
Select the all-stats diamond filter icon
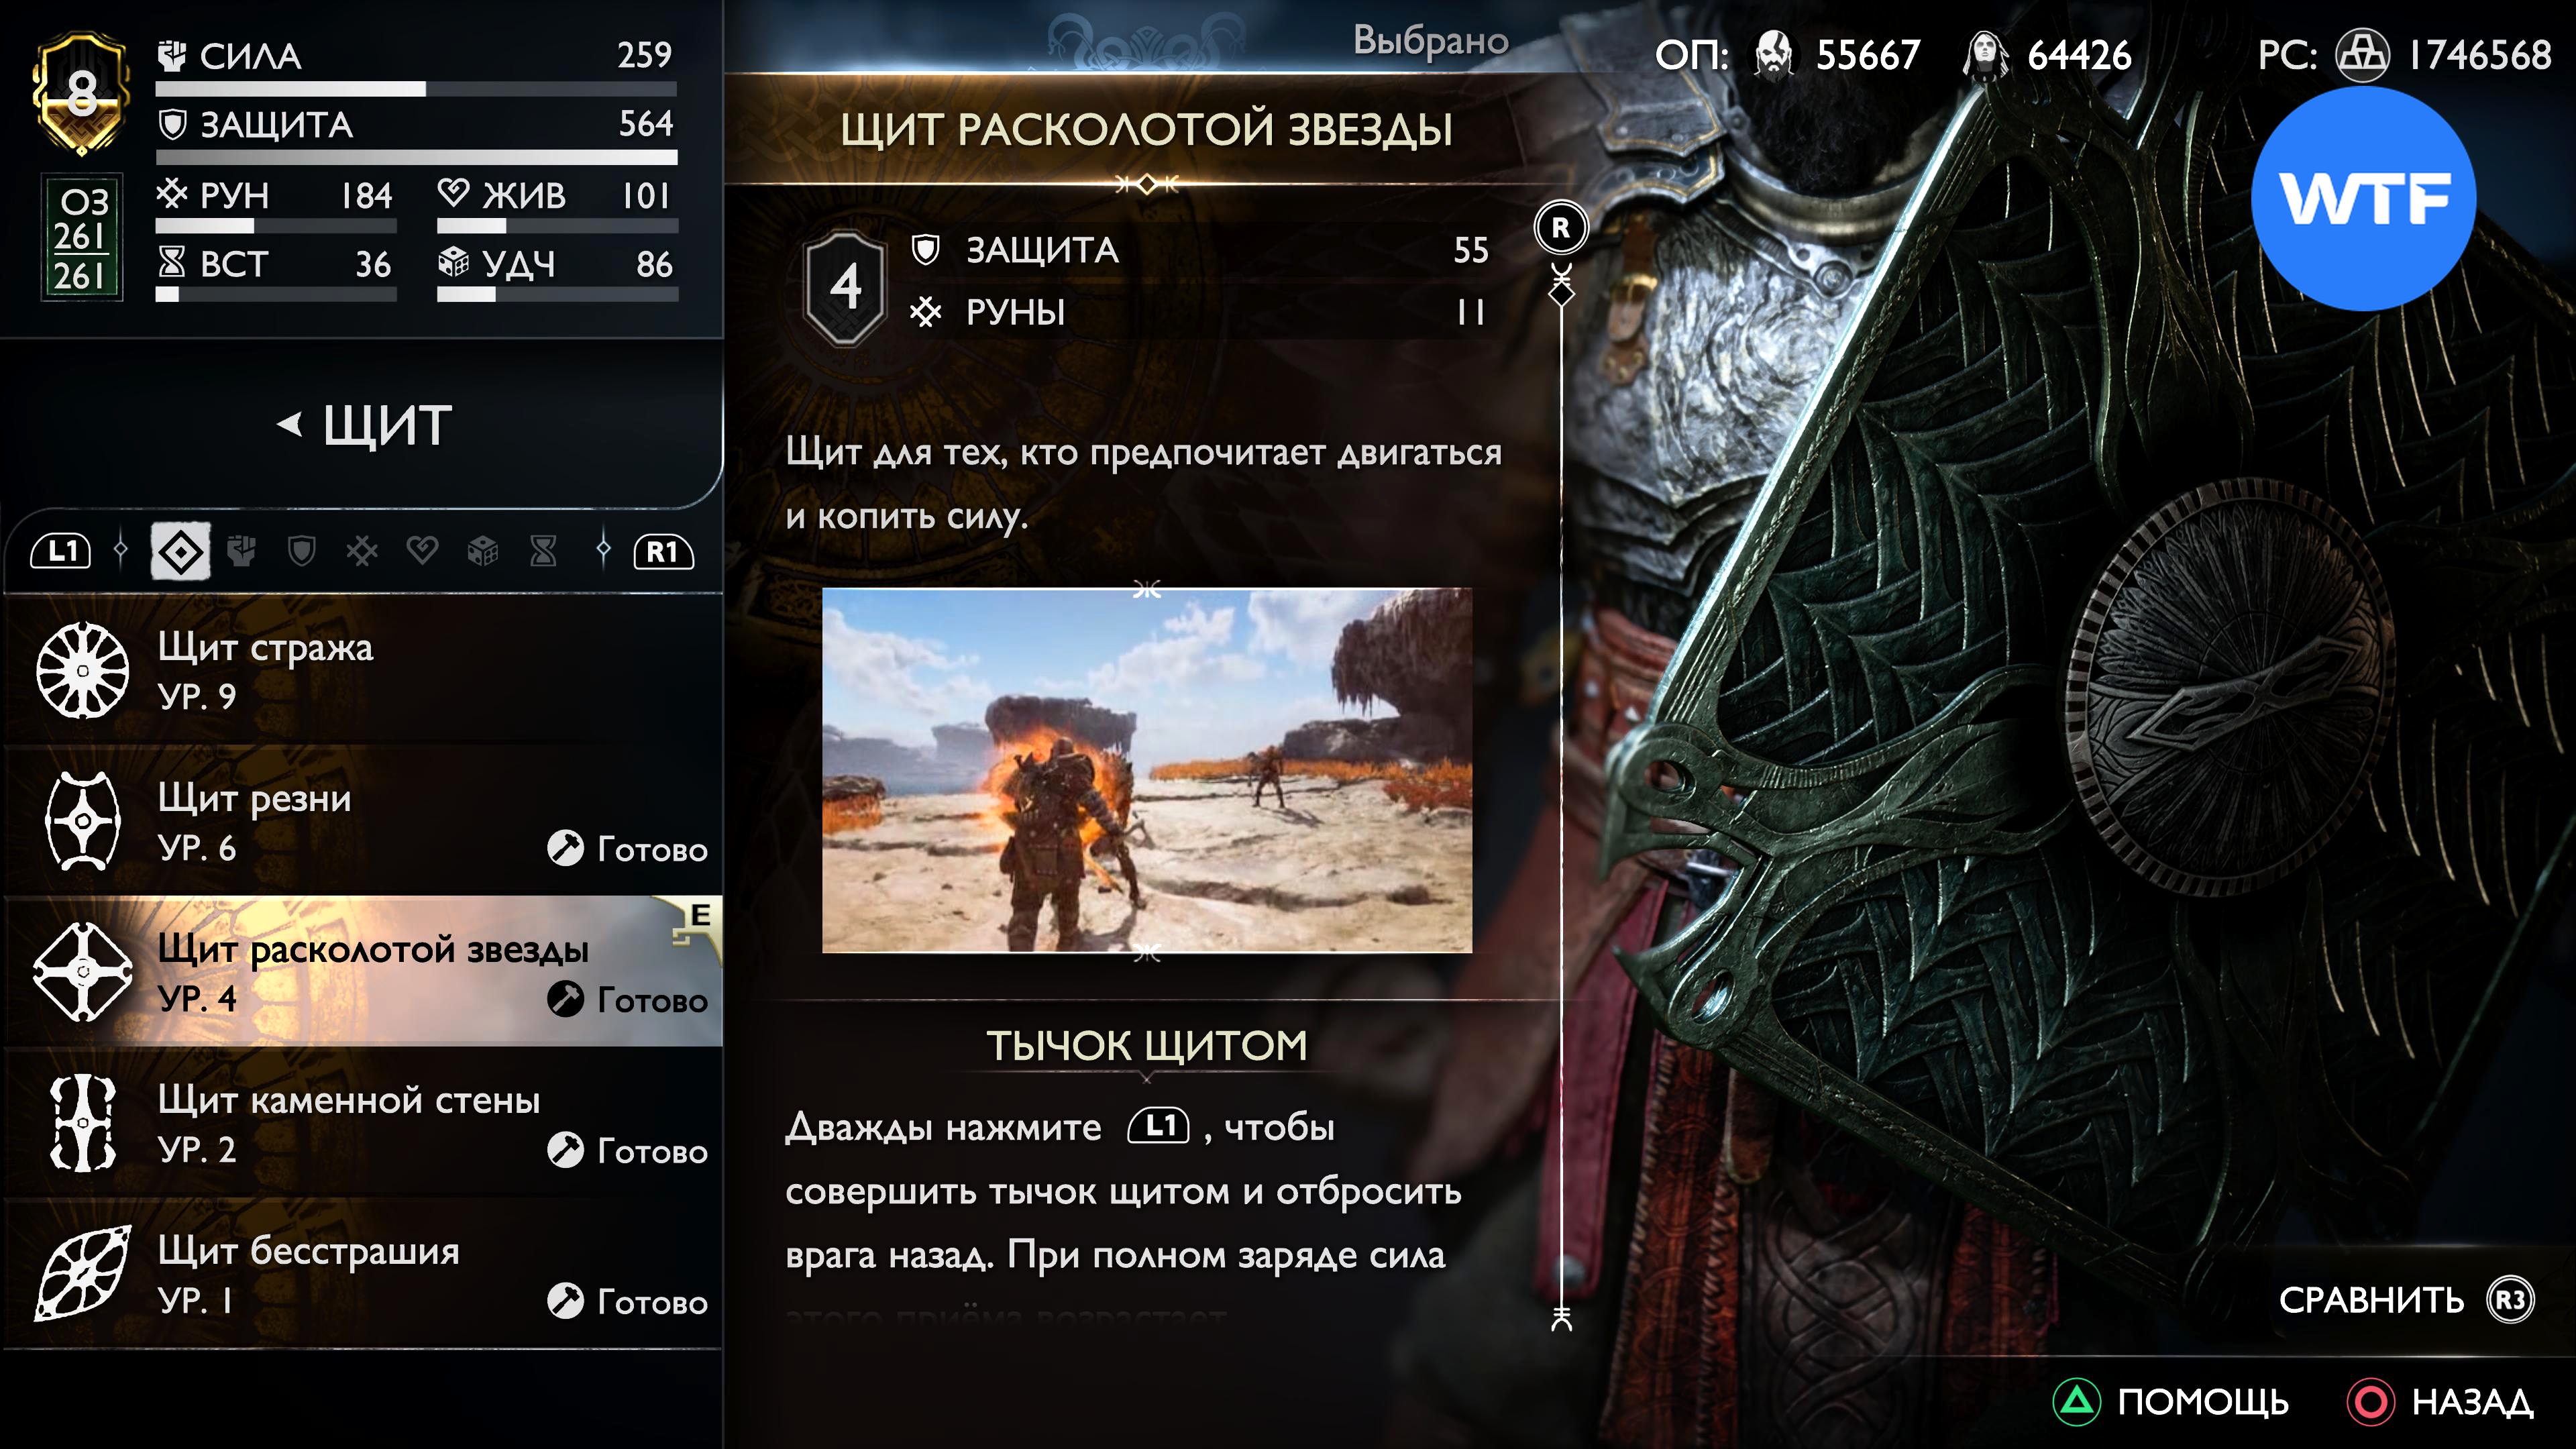pos(180,551)
